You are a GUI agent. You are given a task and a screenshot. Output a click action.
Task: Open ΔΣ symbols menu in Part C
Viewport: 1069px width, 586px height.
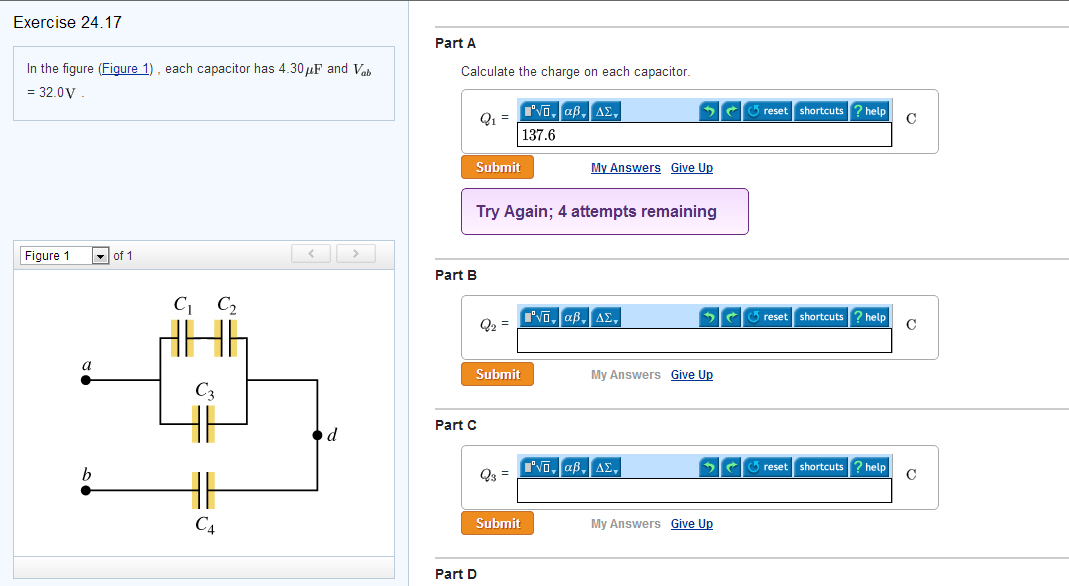(606, 467)
